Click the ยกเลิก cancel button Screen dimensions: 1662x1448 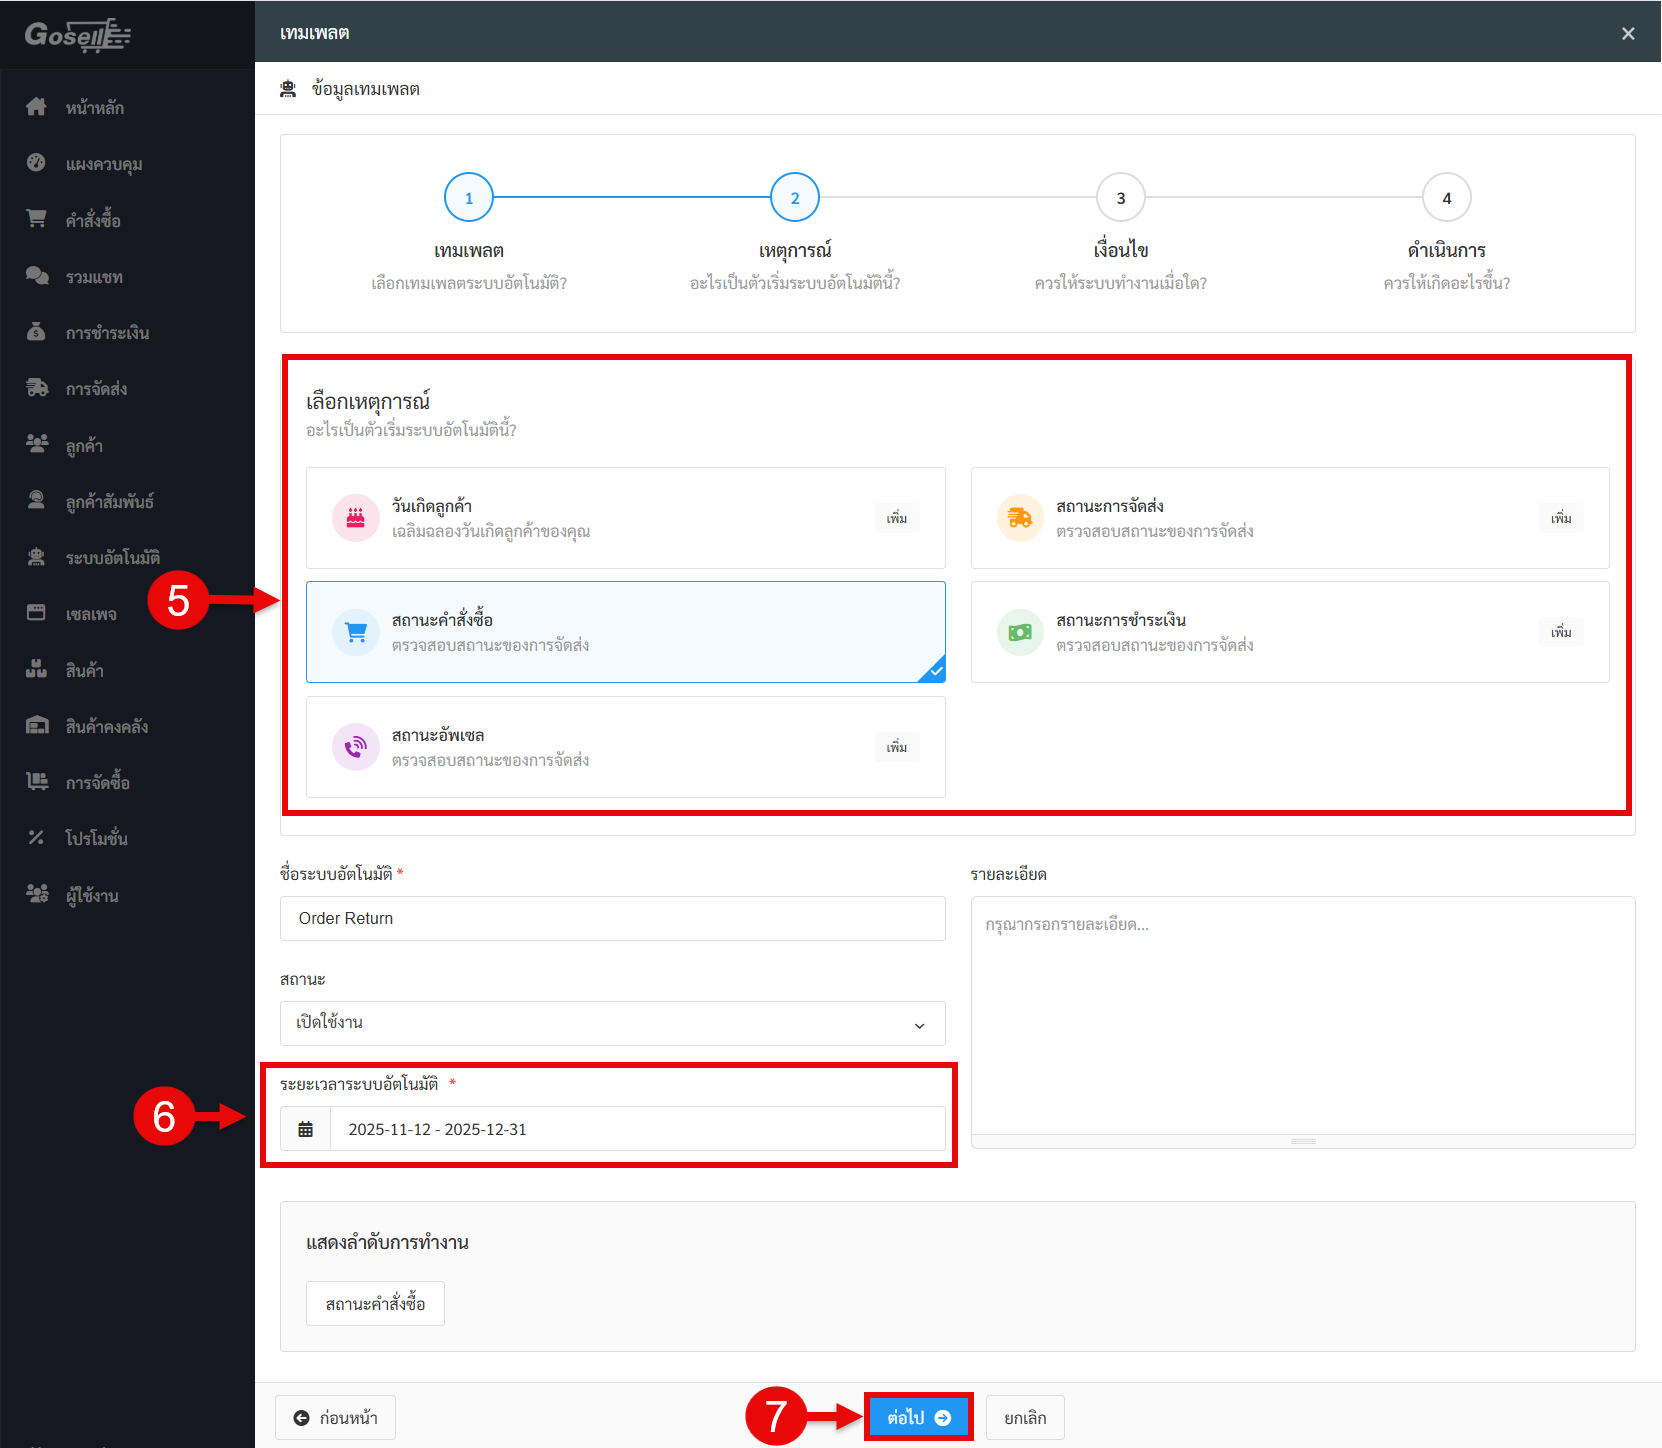pyautogui.click(x=1025, y=1417)
